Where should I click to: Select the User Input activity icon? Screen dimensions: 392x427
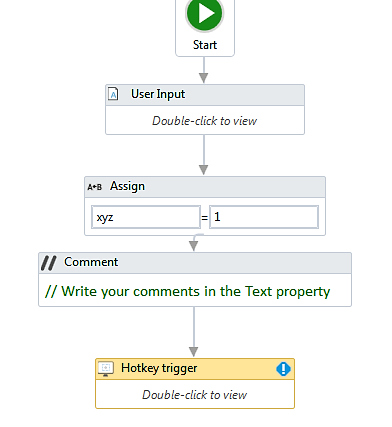pos(113,94)
